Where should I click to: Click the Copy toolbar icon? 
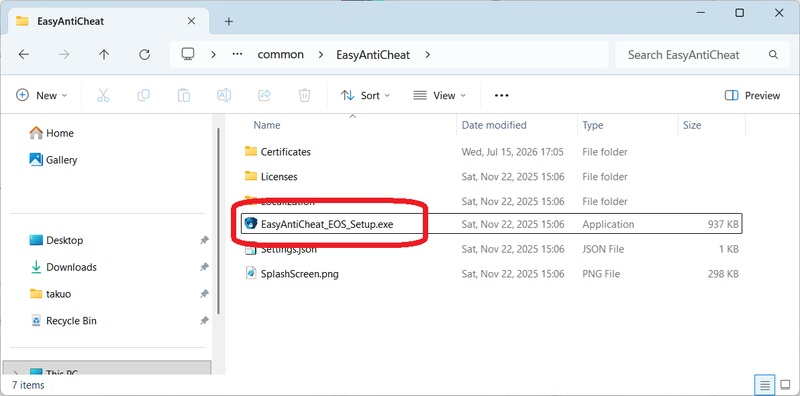143,95
